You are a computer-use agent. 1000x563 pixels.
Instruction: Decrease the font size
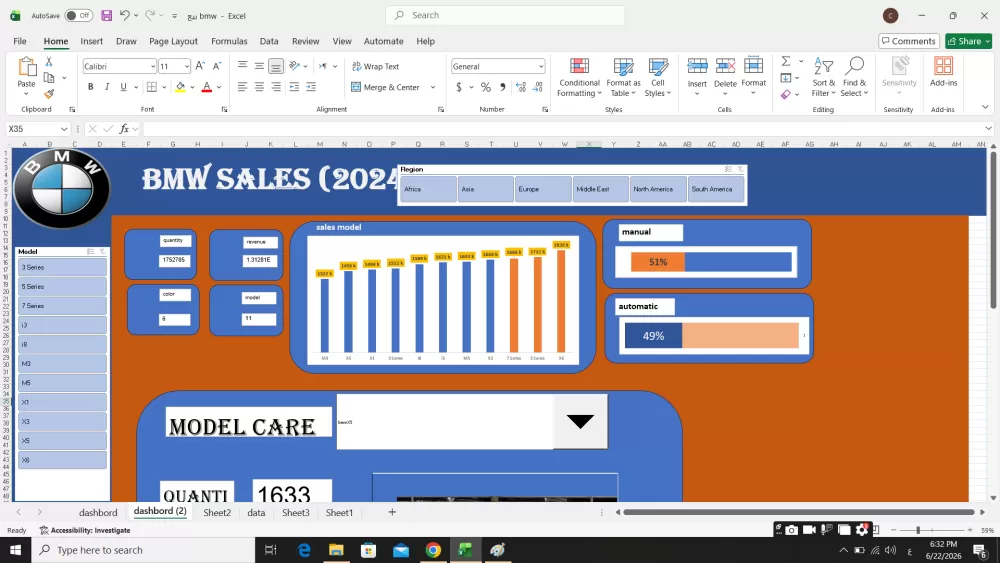[217, 66]
